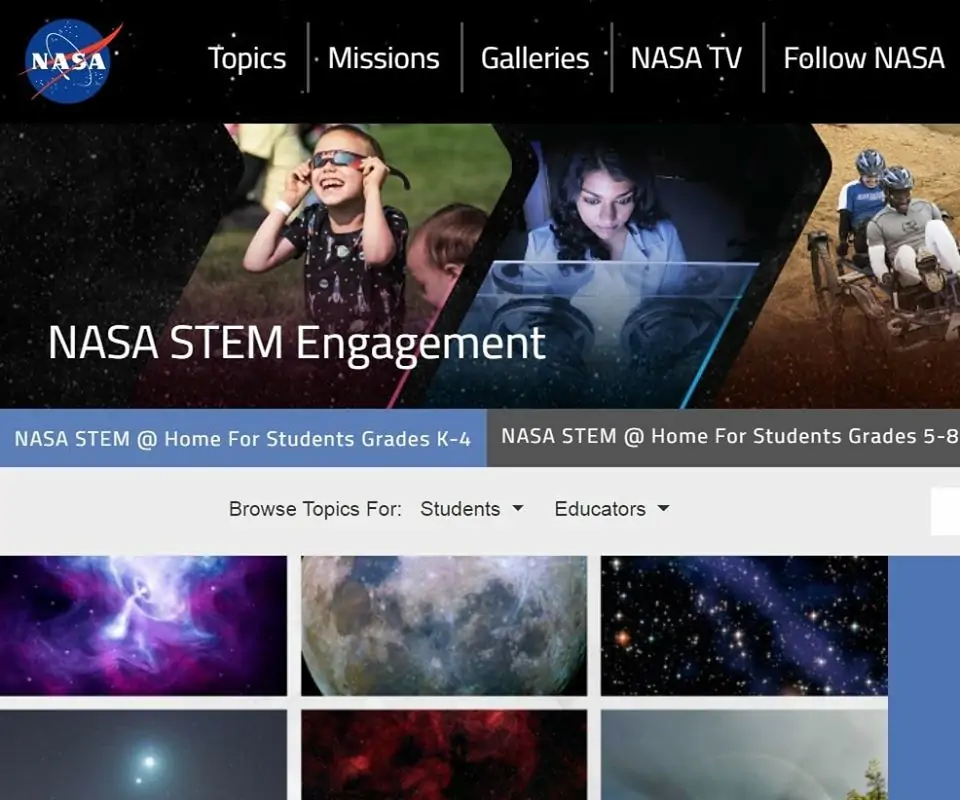Expand the Educators topics dropdown
Image resolution: width=960 pixels, height=800 pixels.
[612, 509]
